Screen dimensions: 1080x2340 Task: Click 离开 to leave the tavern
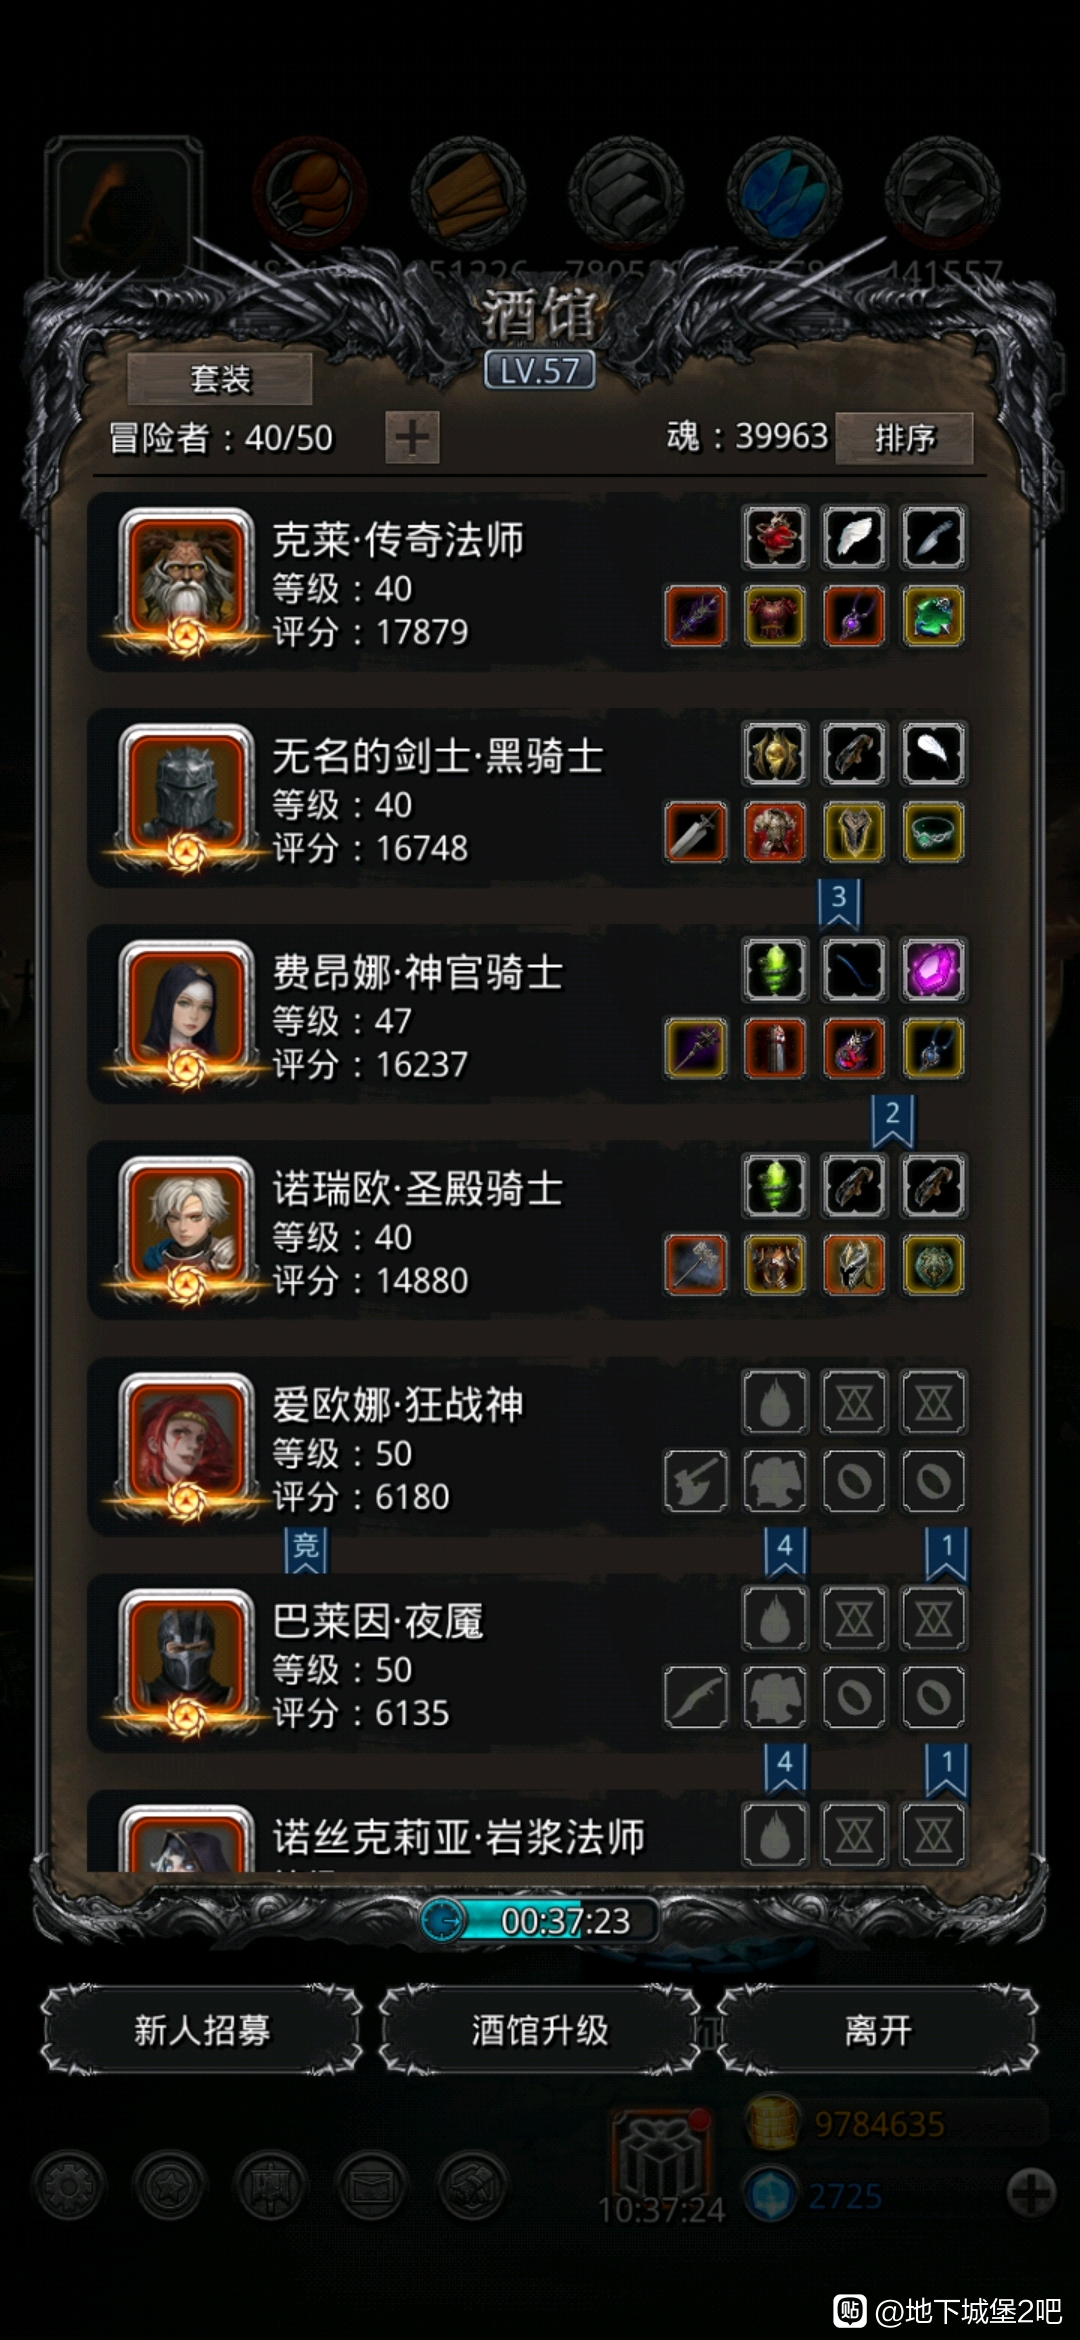(878, 2030)
